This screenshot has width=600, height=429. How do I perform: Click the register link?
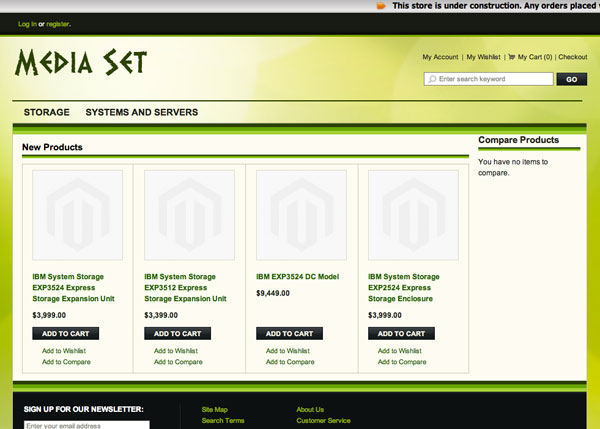pyautogui.click(x=58, y=23)
